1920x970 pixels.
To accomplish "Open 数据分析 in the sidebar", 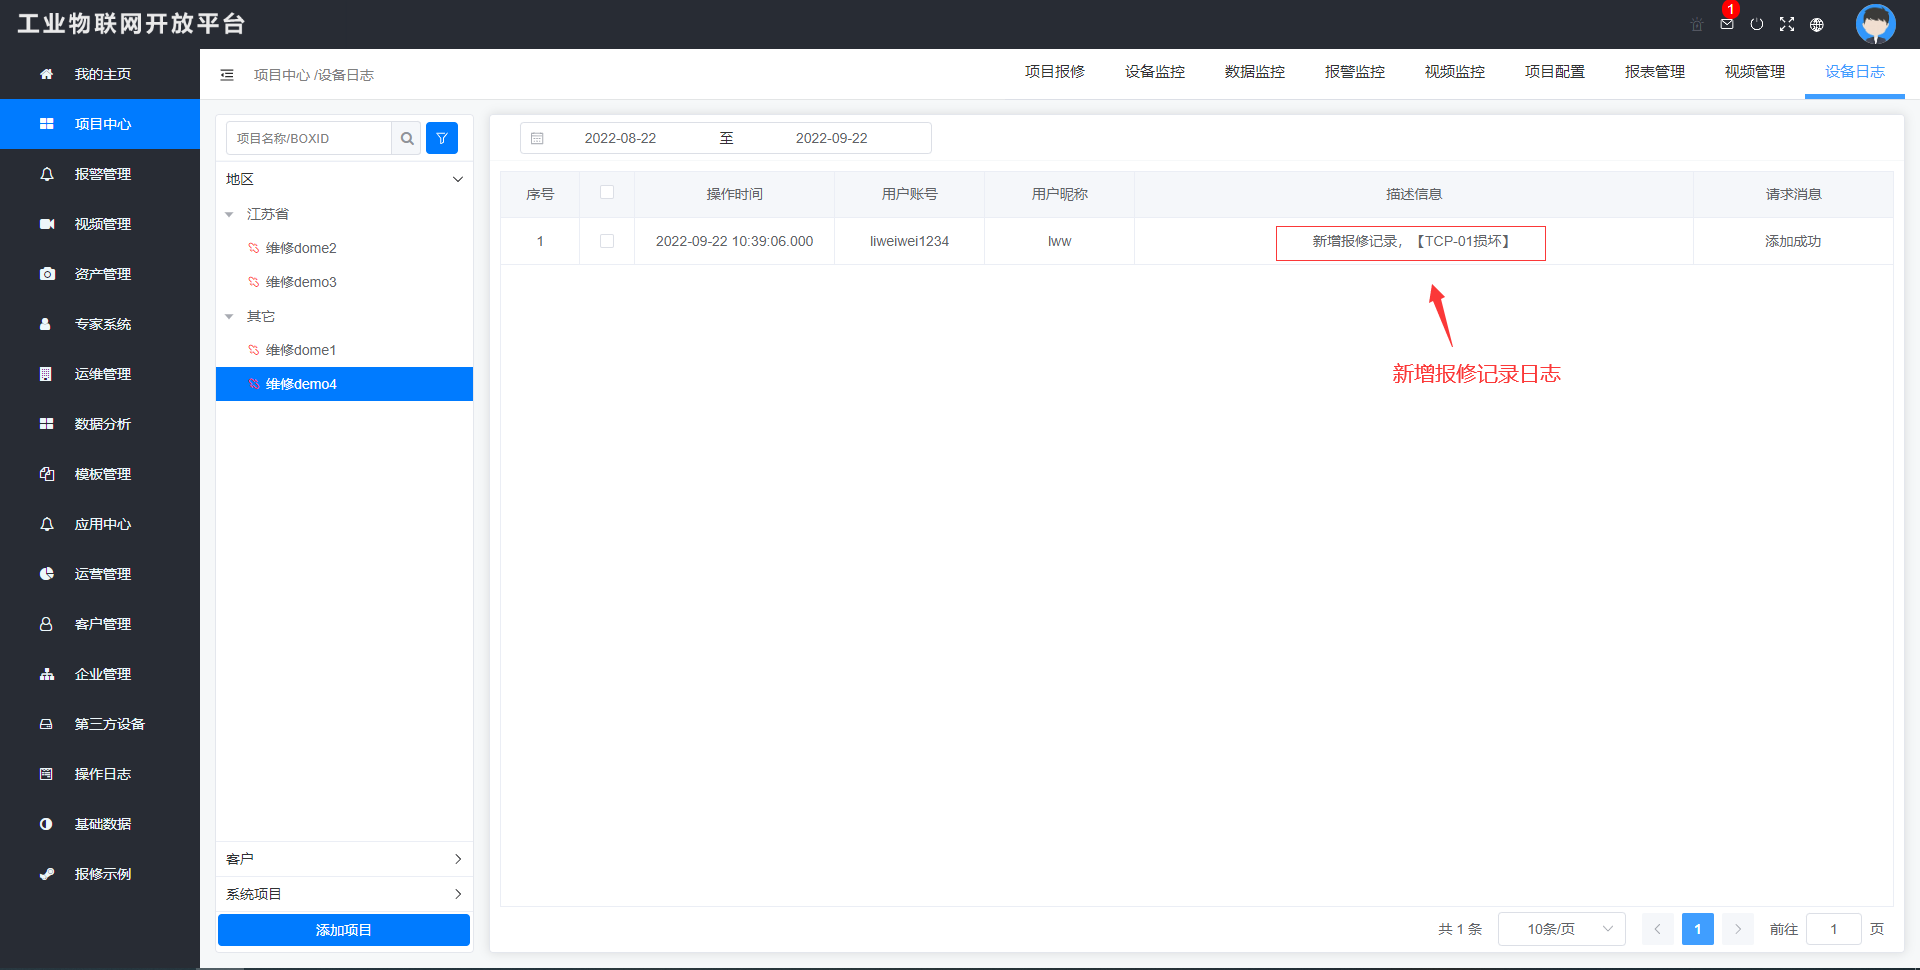I will (x=100, y=424).
